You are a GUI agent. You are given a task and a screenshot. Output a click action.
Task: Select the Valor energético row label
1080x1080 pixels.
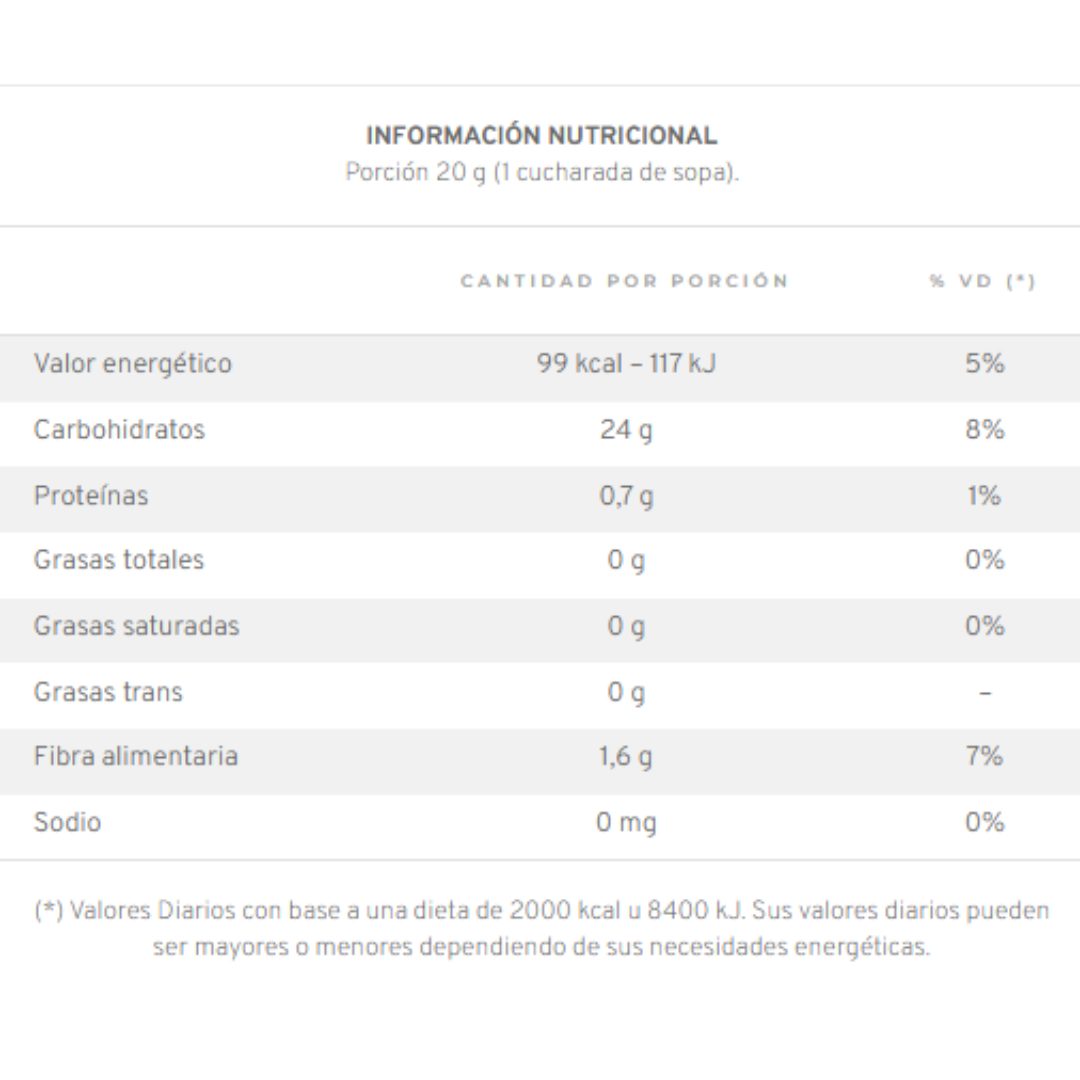tap(133, 364)
